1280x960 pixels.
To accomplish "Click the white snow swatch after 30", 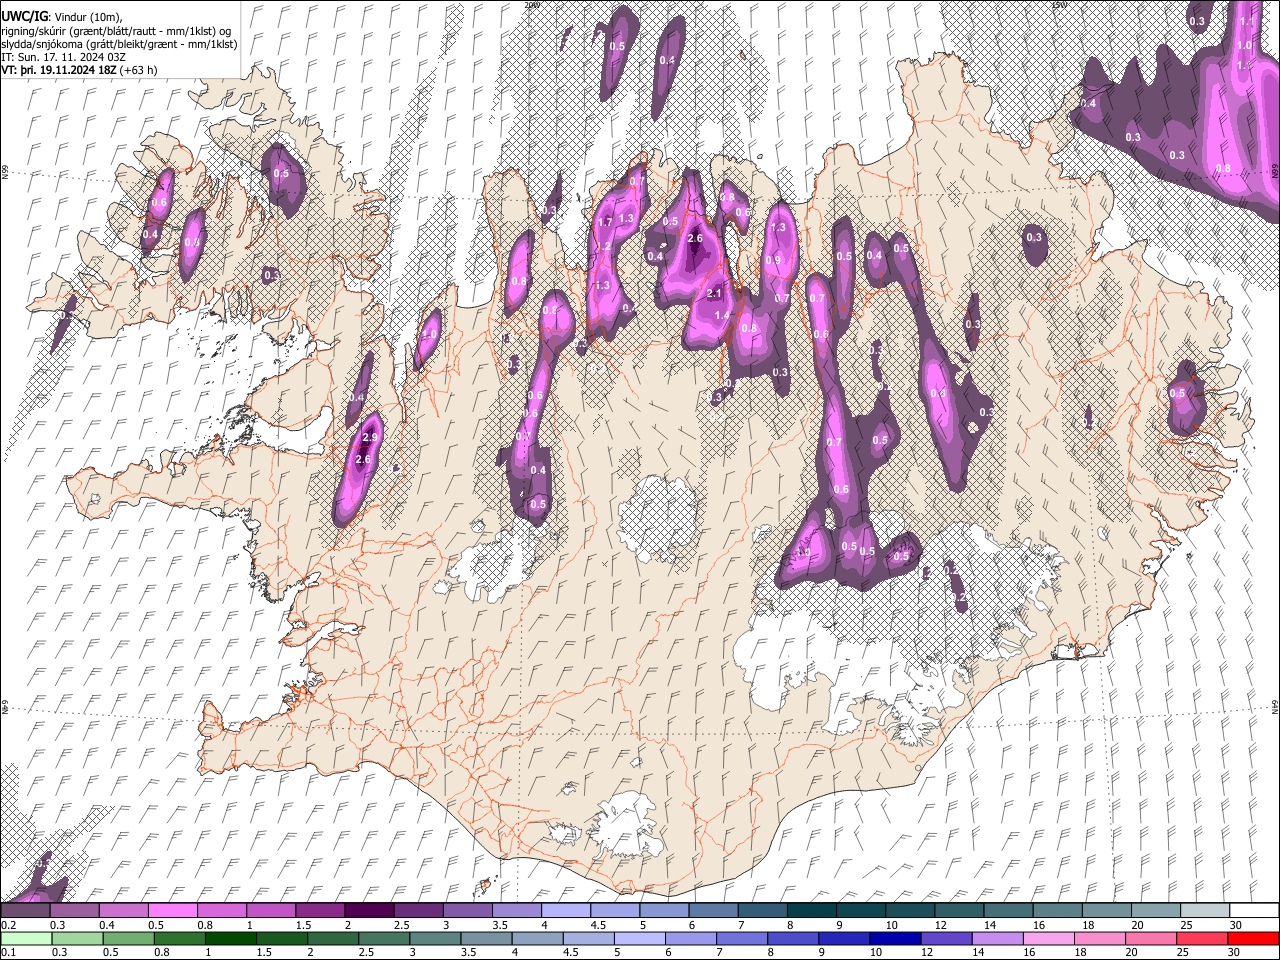I will point(1254,910).
